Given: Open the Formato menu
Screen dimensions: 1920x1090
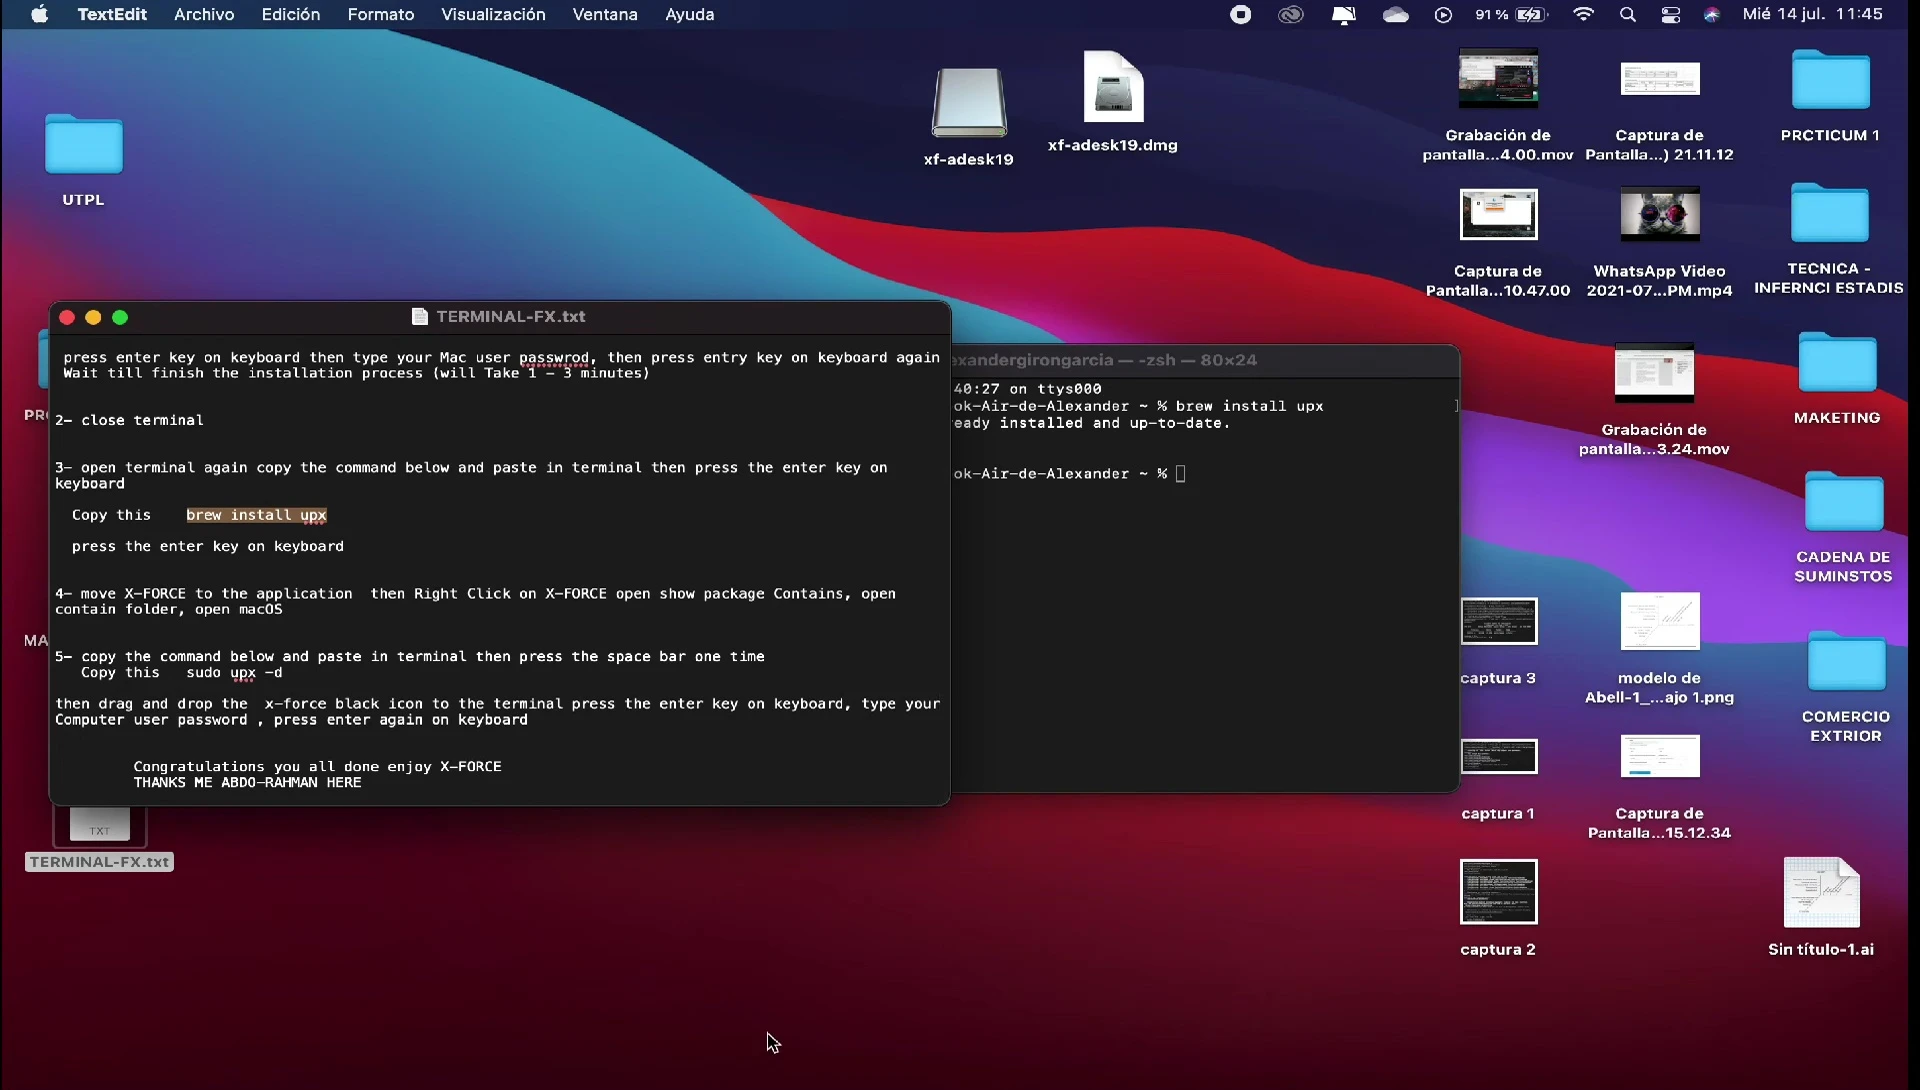Looking at the screenshot, I should (x=381, y=14).
